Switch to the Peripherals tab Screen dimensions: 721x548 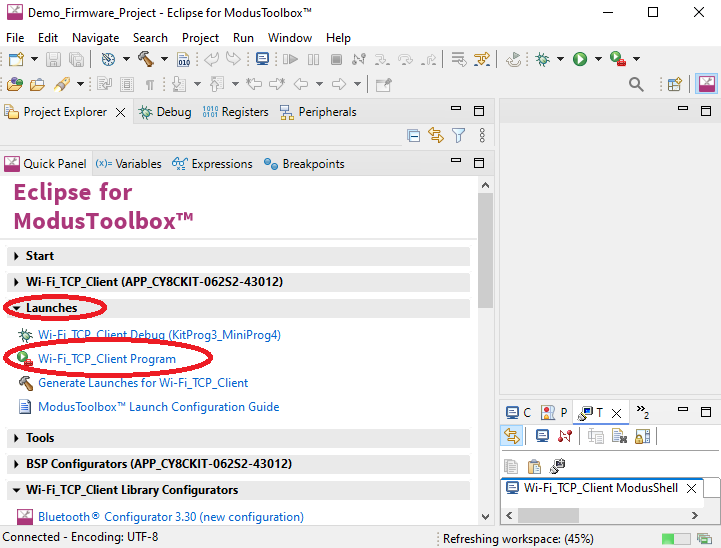pos(318,112)
